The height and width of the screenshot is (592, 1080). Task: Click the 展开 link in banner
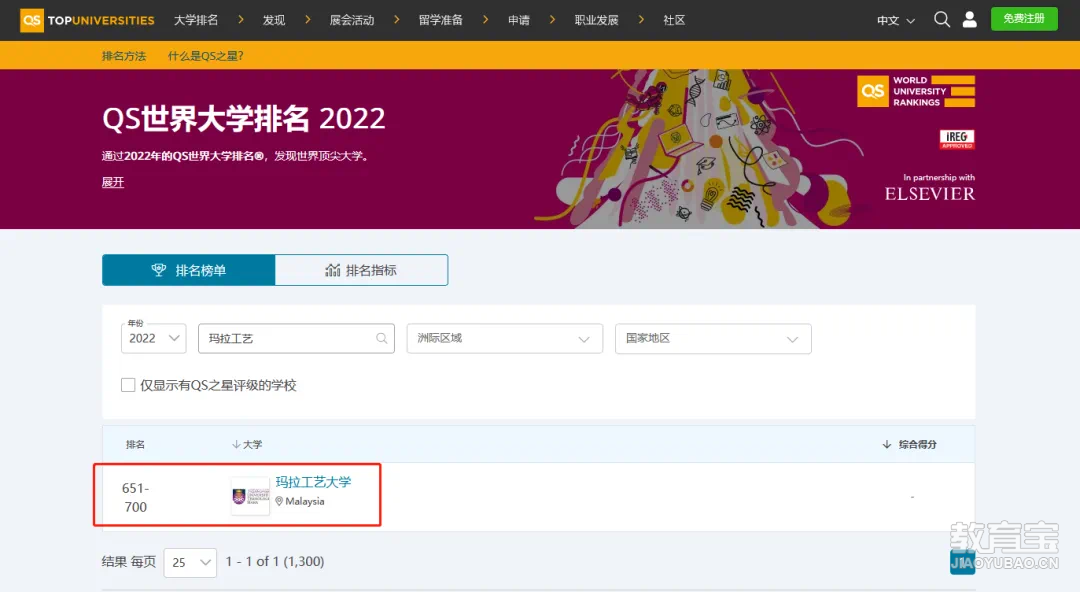[x=113, y=182]
